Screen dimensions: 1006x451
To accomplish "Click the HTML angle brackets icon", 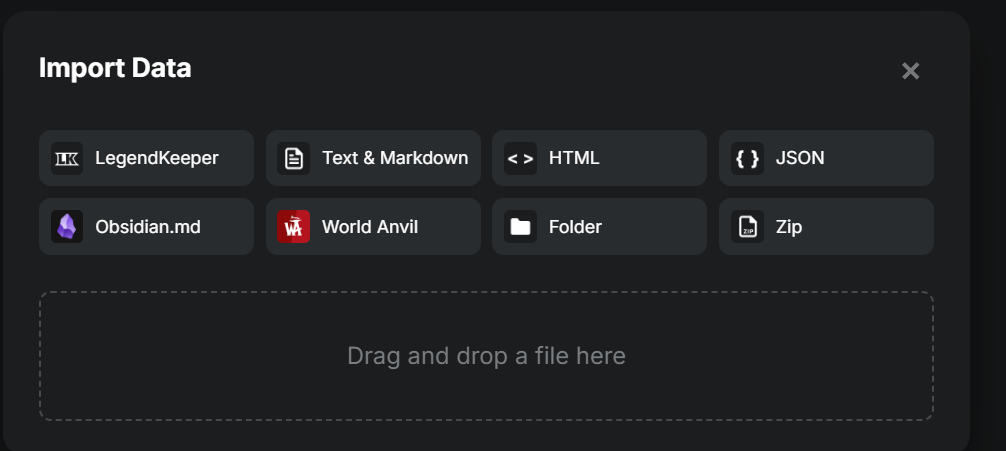I will [x=520, y=158].
